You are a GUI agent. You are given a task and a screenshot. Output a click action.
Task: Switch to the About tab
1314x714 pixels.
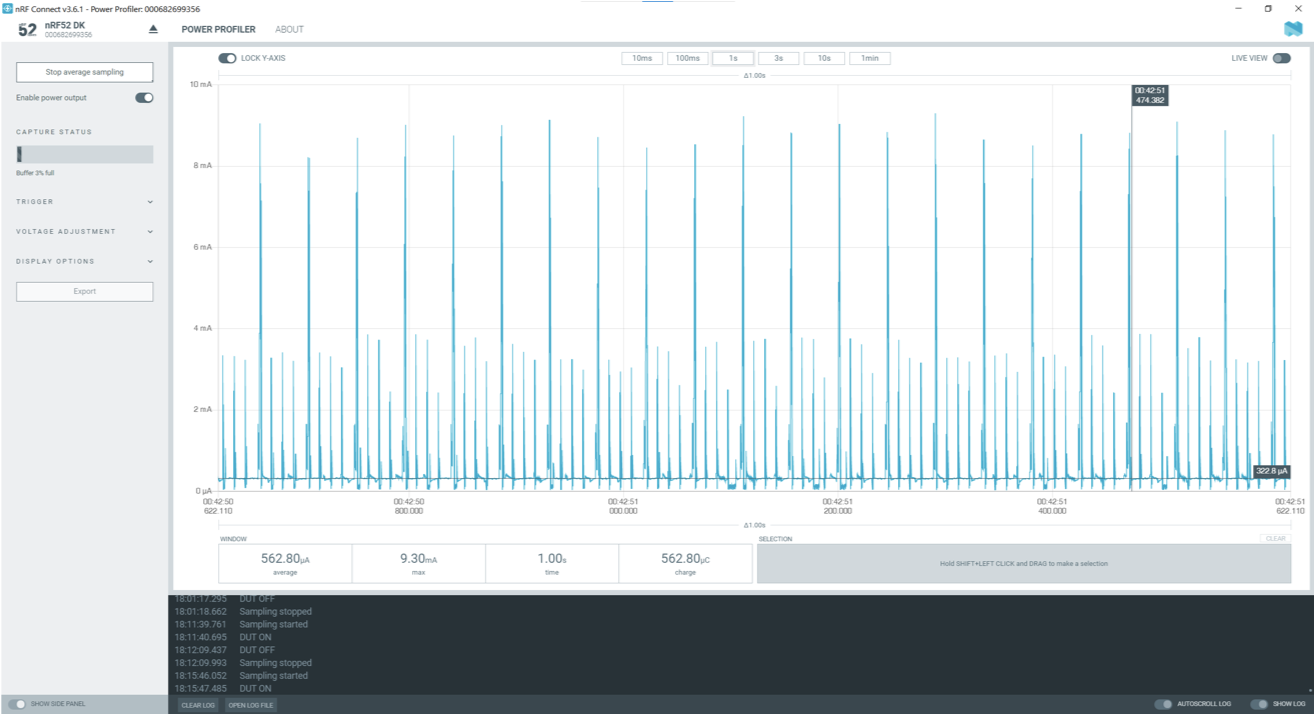289,29
